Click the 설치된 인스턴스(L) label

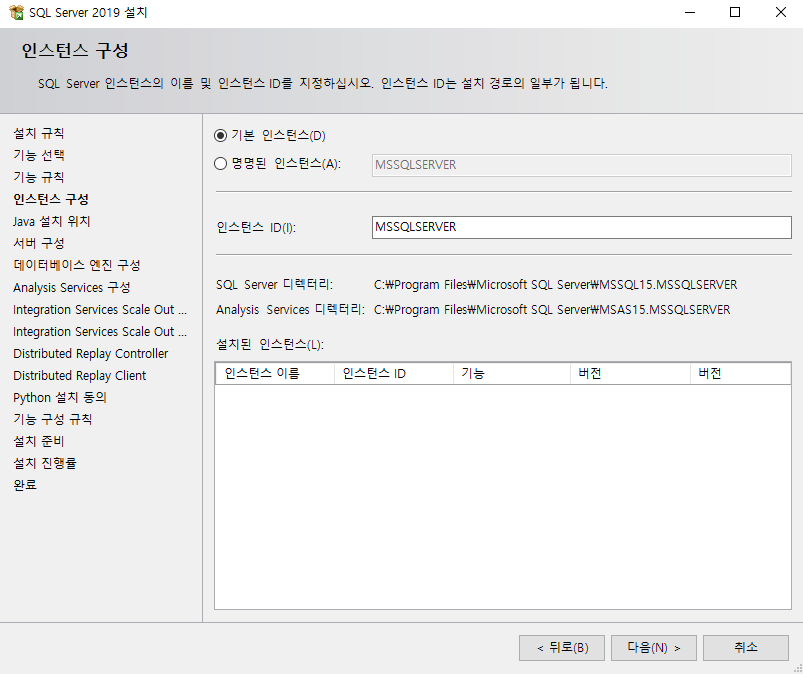(270, 344)
